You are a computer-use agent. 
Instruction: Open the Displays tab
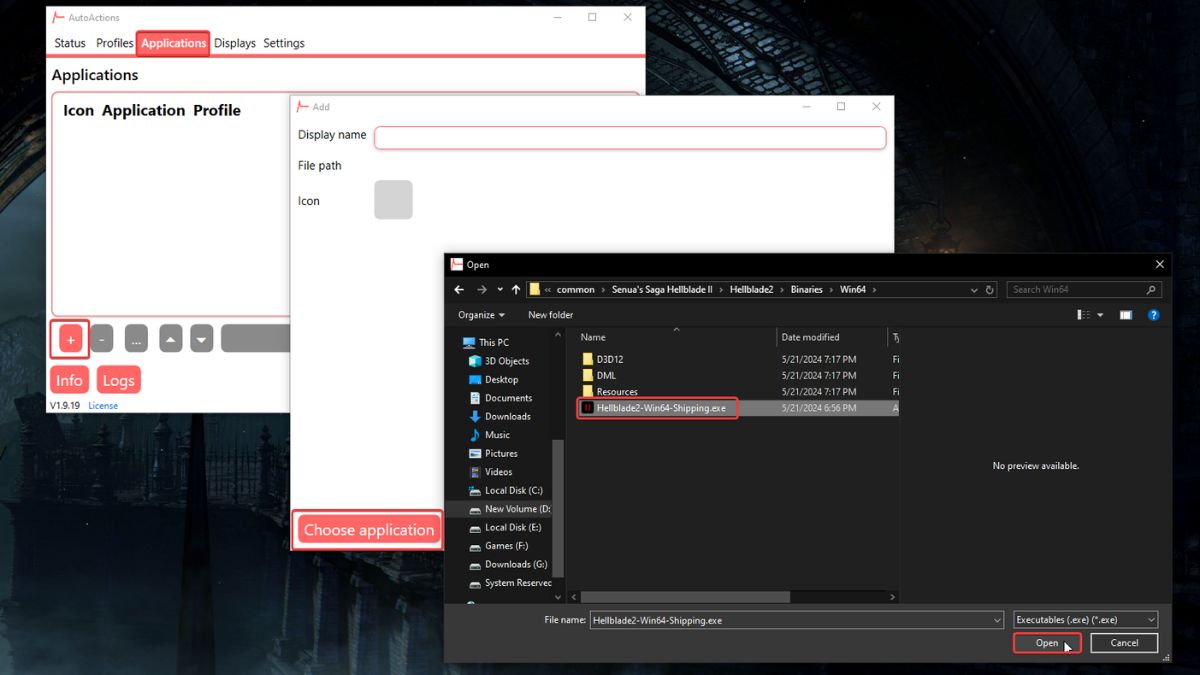coord(235,43)
